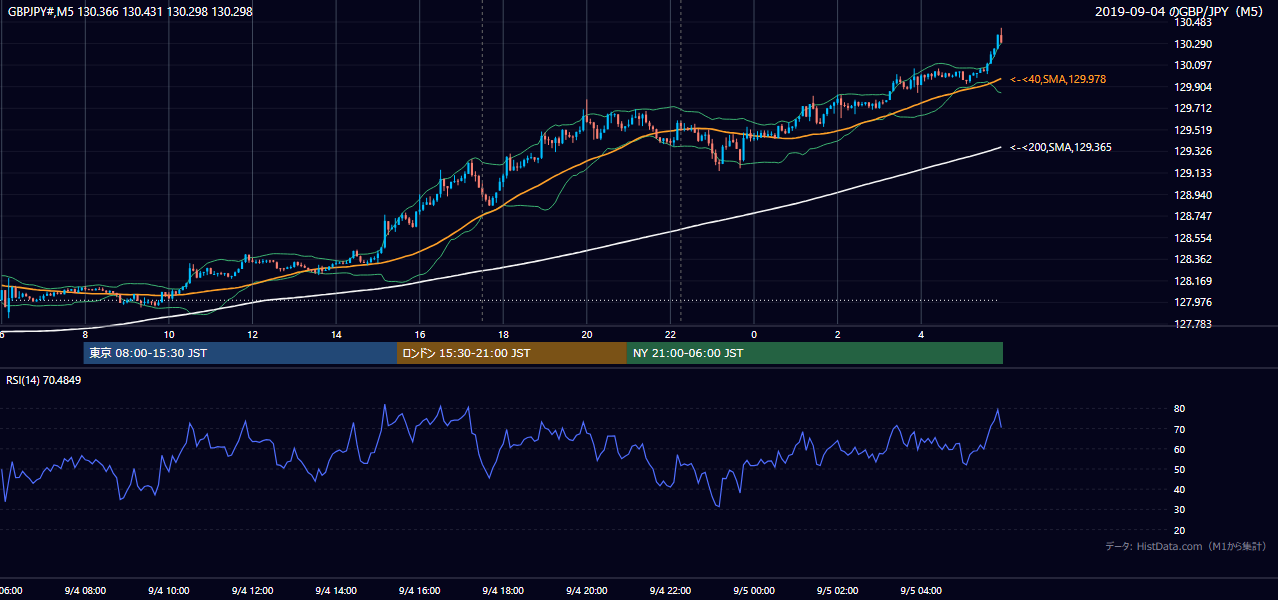
Task: Click price level 127.783 on axis
Action: (x=1193, y=324)
